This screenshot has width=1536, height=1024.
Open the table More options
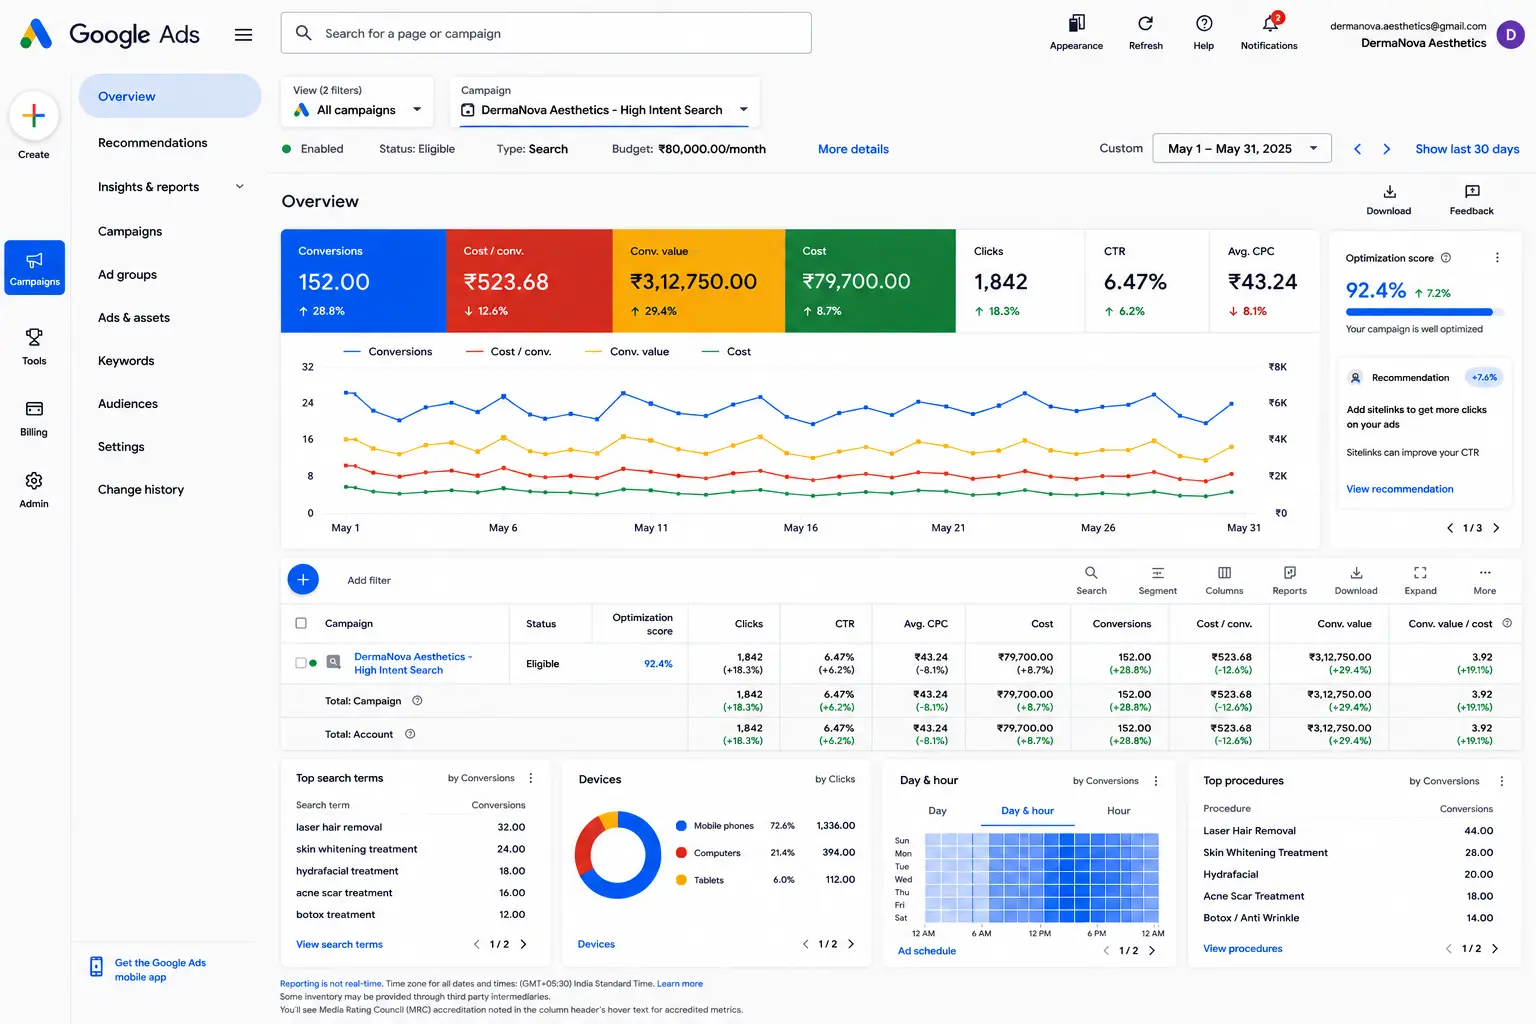coord(1485,579)
